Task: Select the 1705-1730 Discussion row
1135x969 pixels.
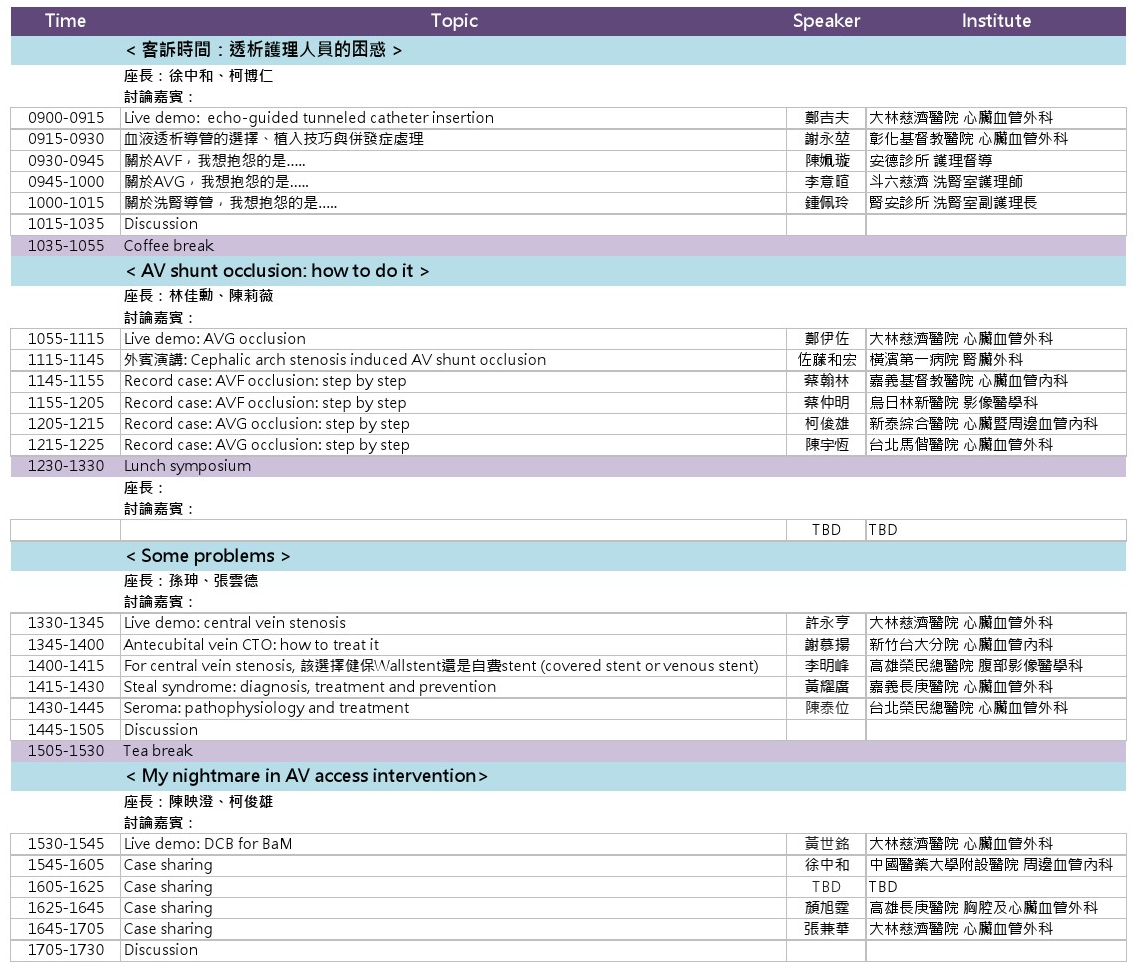Action: (x=162, y=950)
